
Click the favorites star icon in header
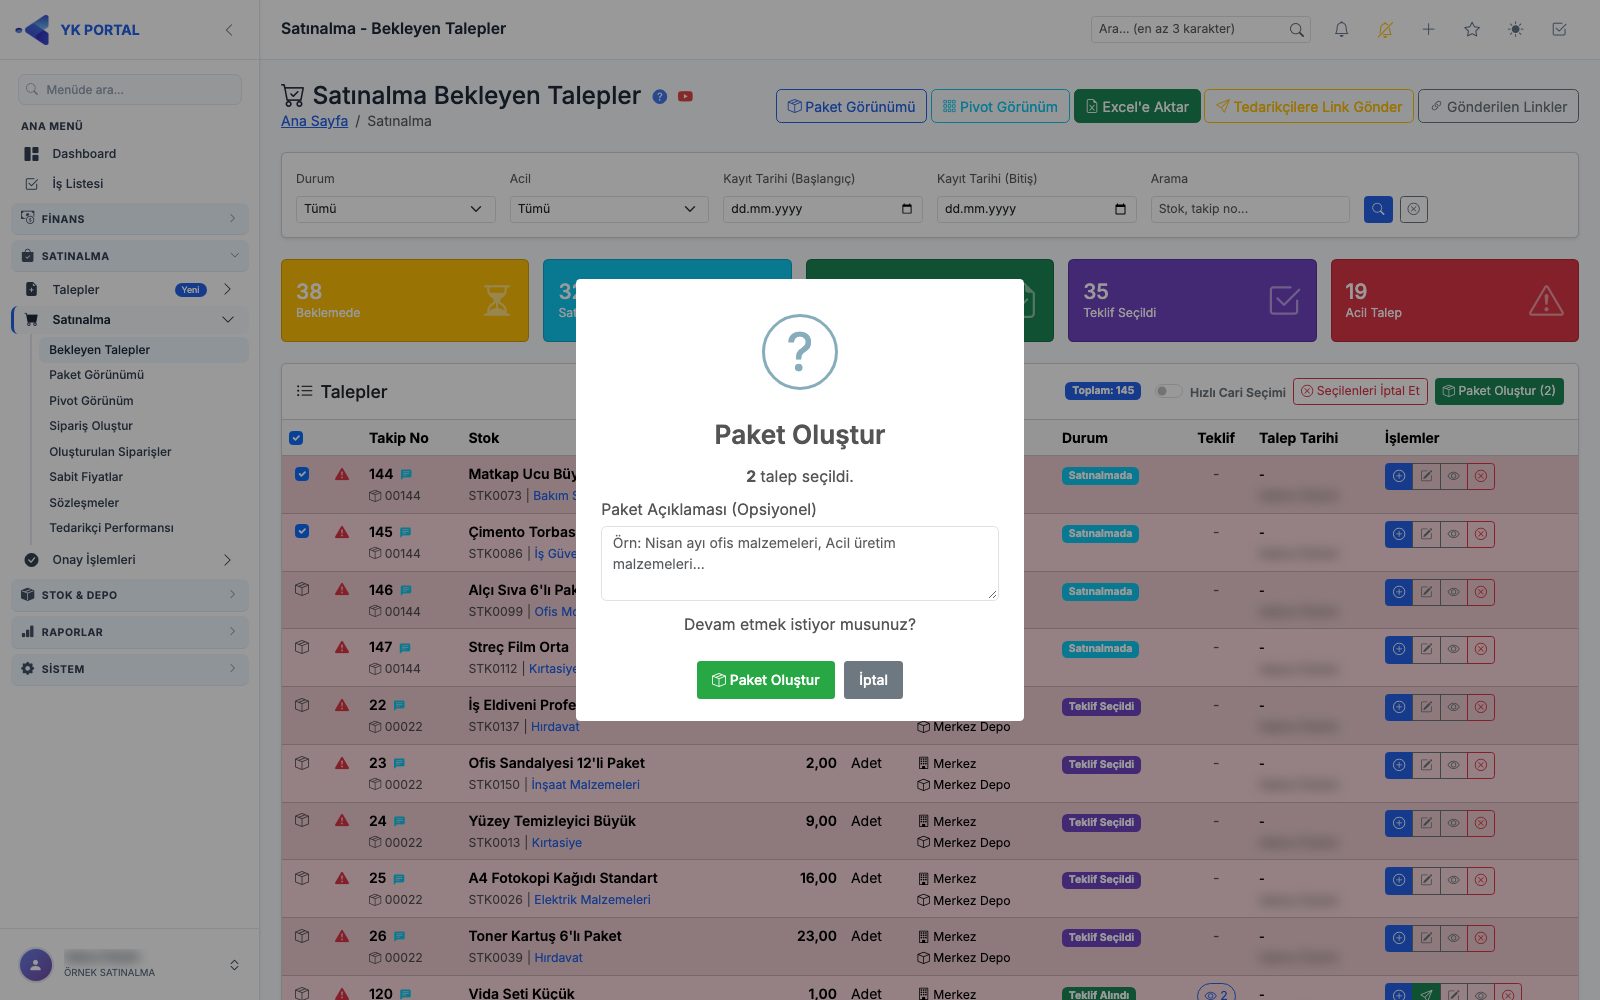tap(1472, 30)
